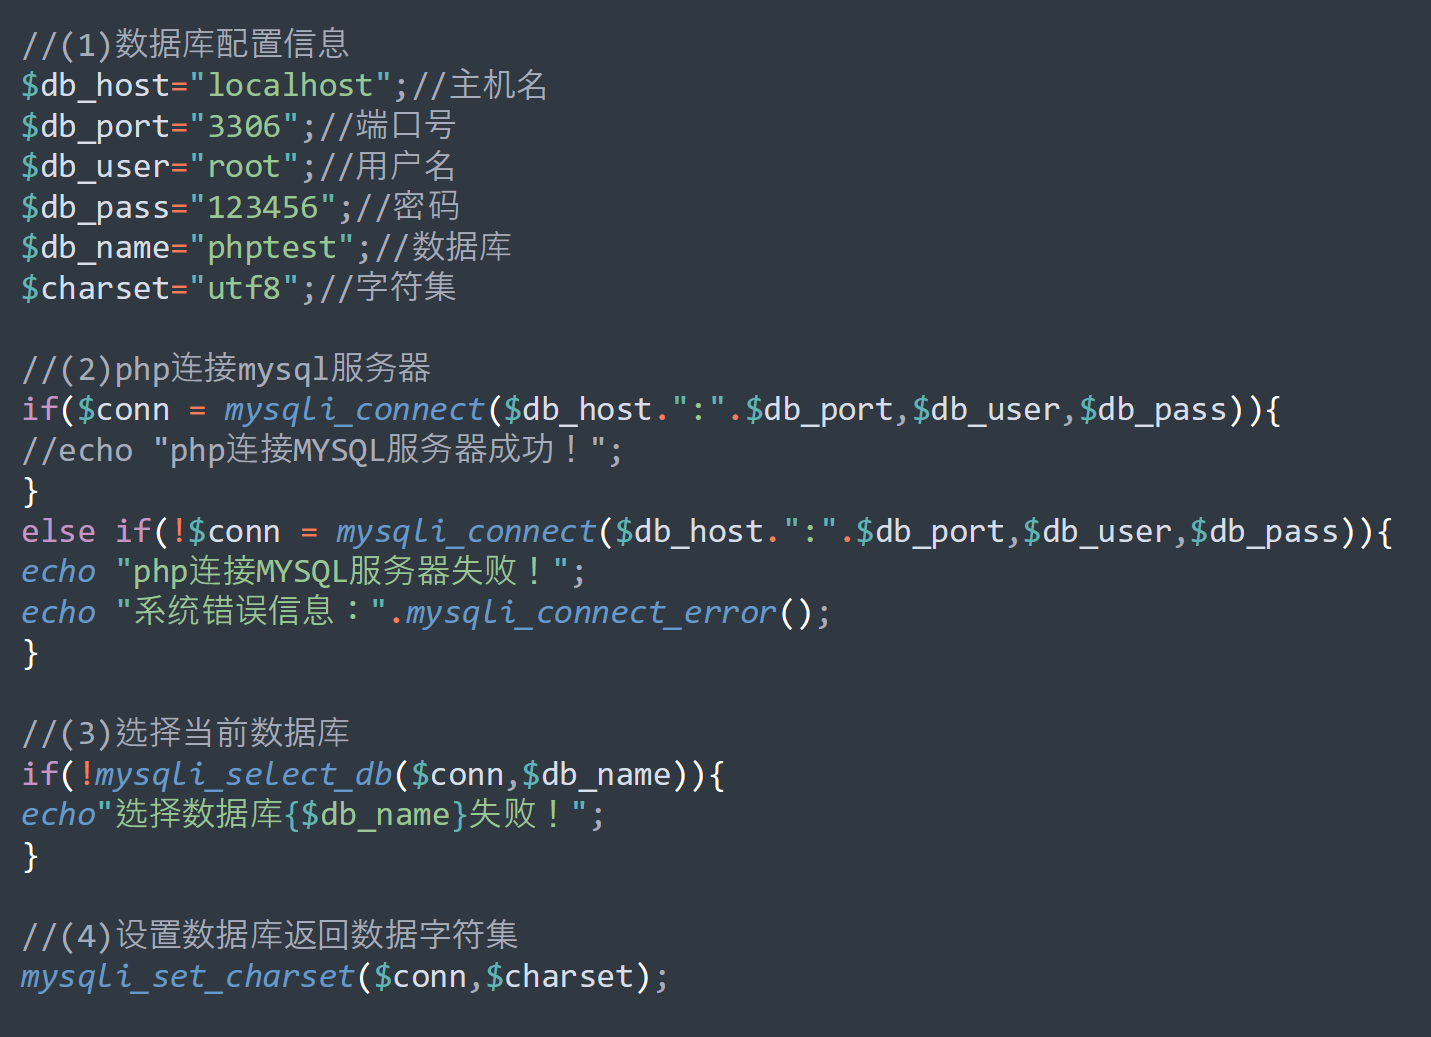Click the "123456" password string
The width and height of the screenshot is (1431, 1037).
click(262, 208)
